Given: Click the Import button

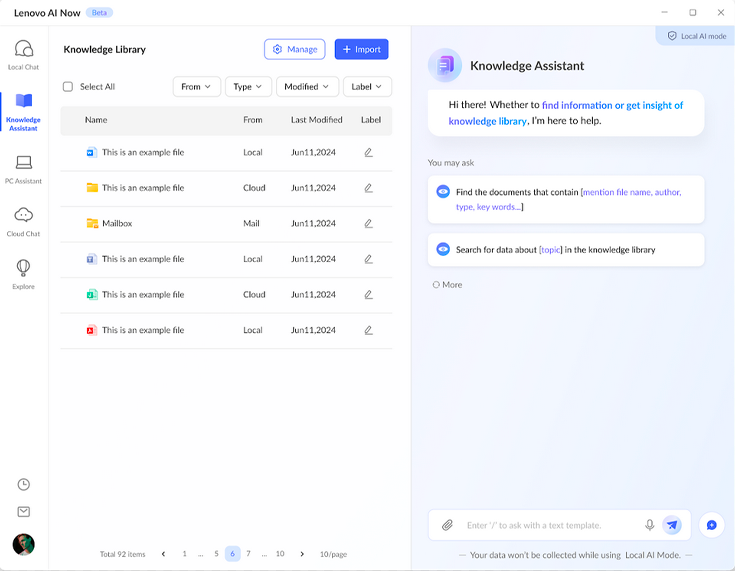Looking at the screenshot, I should (x=361, y=49).
